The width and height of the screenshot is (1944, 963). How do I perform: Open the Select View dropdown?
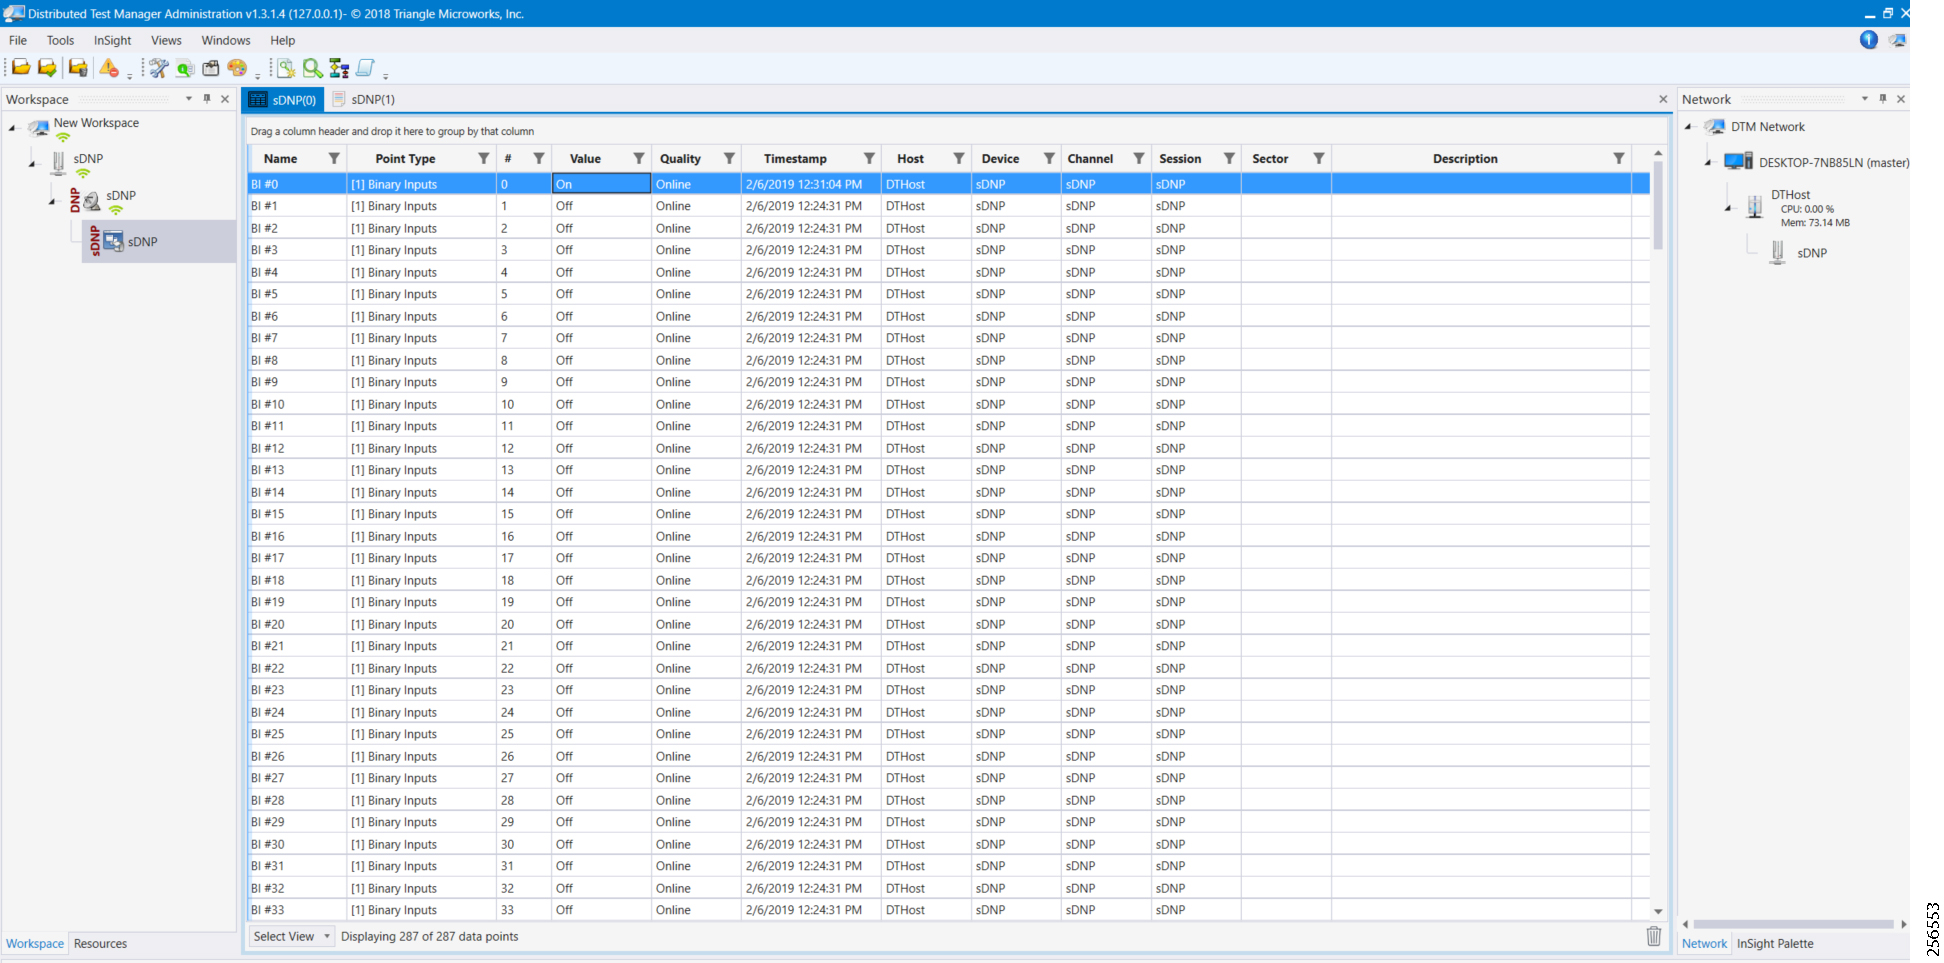[x=291, y=936]
